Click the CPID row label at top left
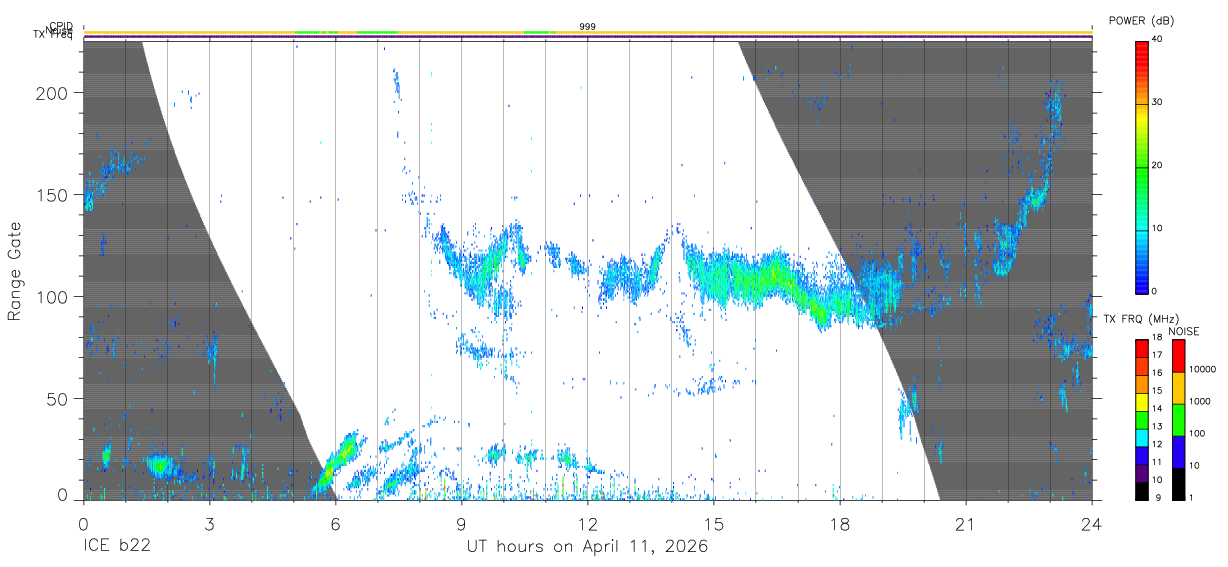This screenshot has width=1228, height=567. coord(62,27)
